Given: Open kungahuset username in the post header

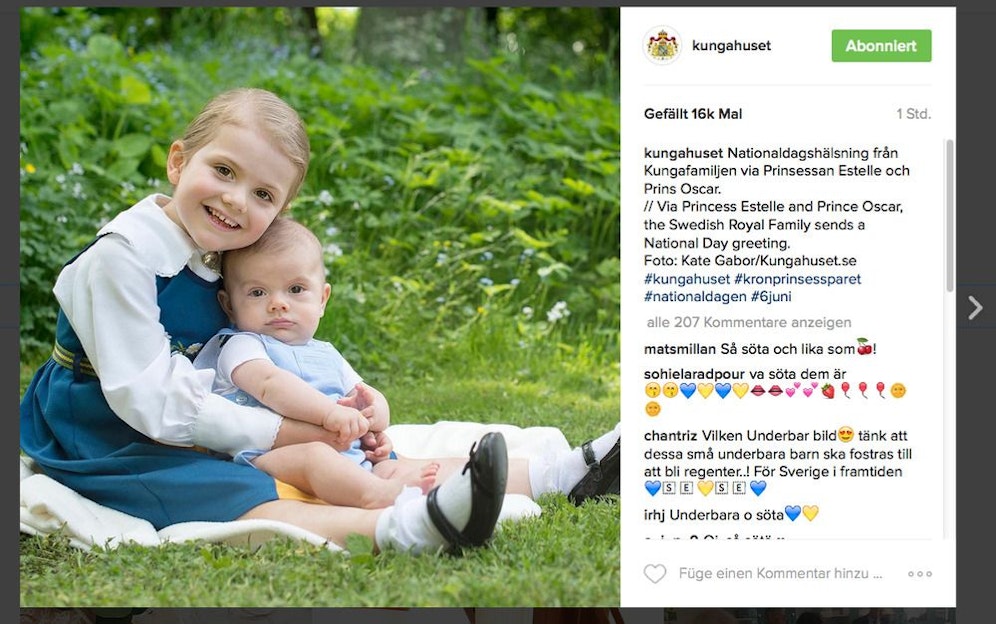Looking at the screenshot, I should [x=731, y=46].
